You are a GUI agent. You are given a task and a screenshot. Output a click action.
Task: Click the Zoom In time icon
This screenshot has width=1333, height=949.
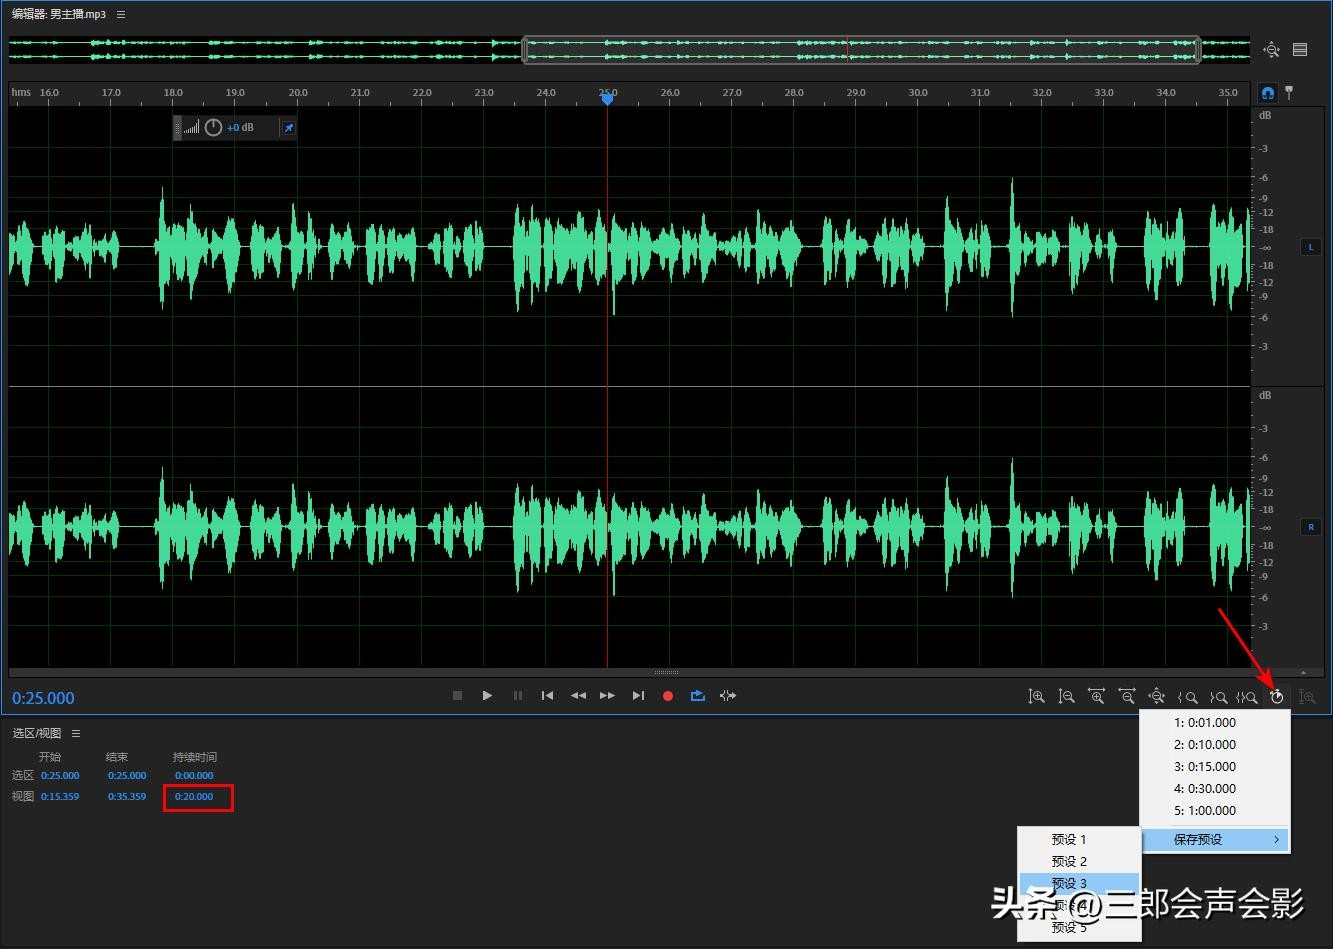click(1097, 697)
